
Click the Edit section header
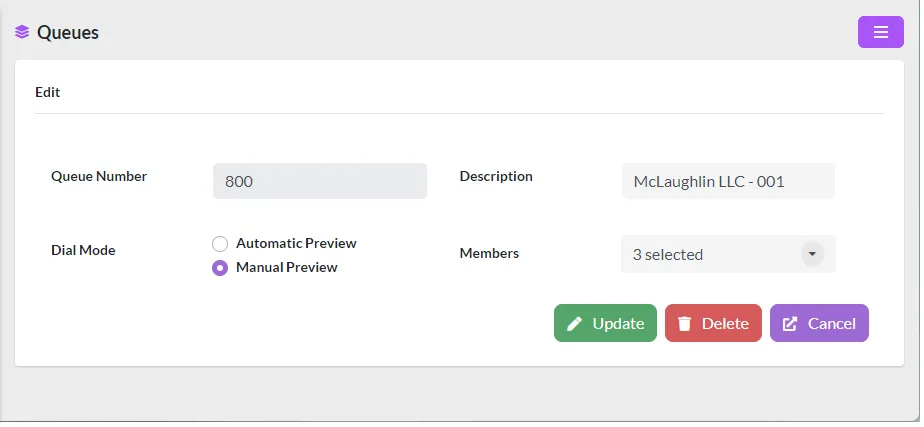(x=48, y=92)
